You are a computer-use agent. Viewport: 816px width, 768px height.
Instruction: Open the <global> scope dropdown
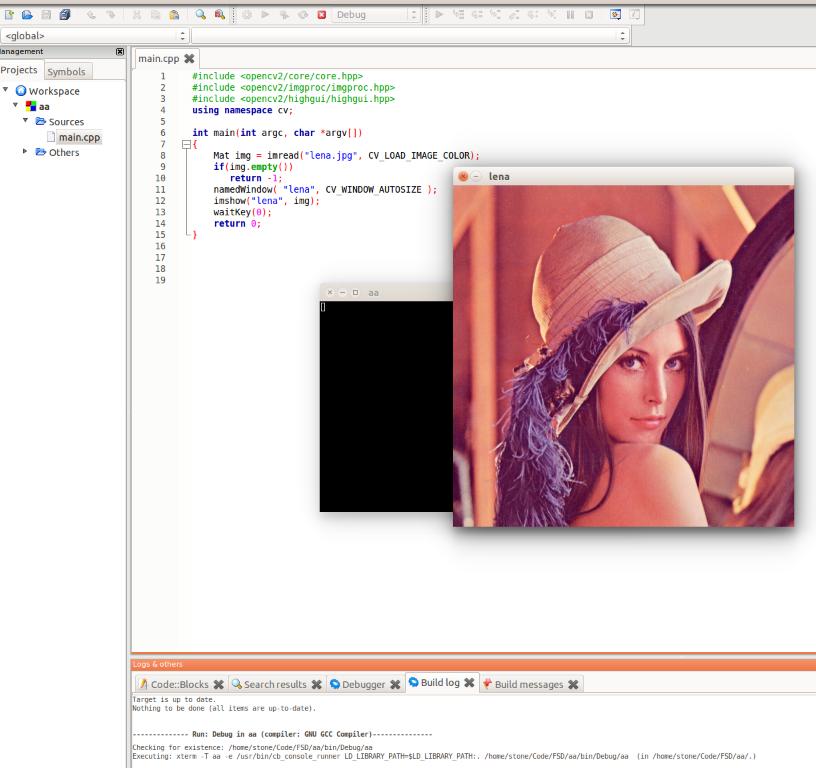coord(94,35)
